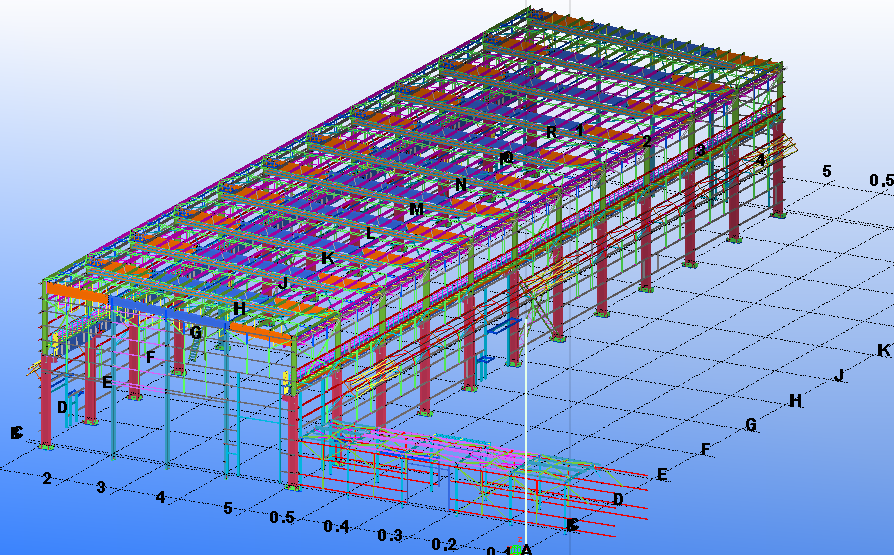Screen dimensions: 894x555
Task: Select grid label G inside the front gable
Action: pos(196,333)
